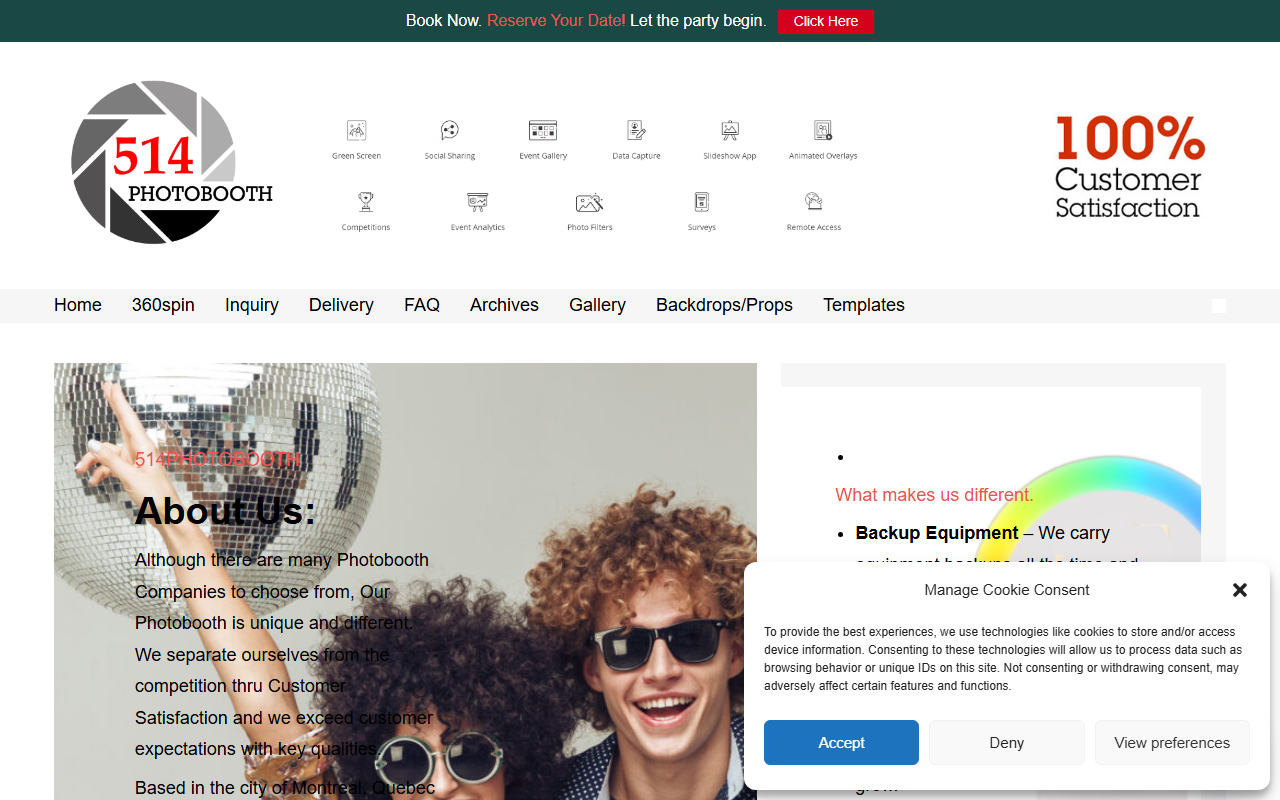Click the 100% Customer Satisfaction badge
The width and height of the screenshot is (1280, 800).
click(x=1130, y=166)
